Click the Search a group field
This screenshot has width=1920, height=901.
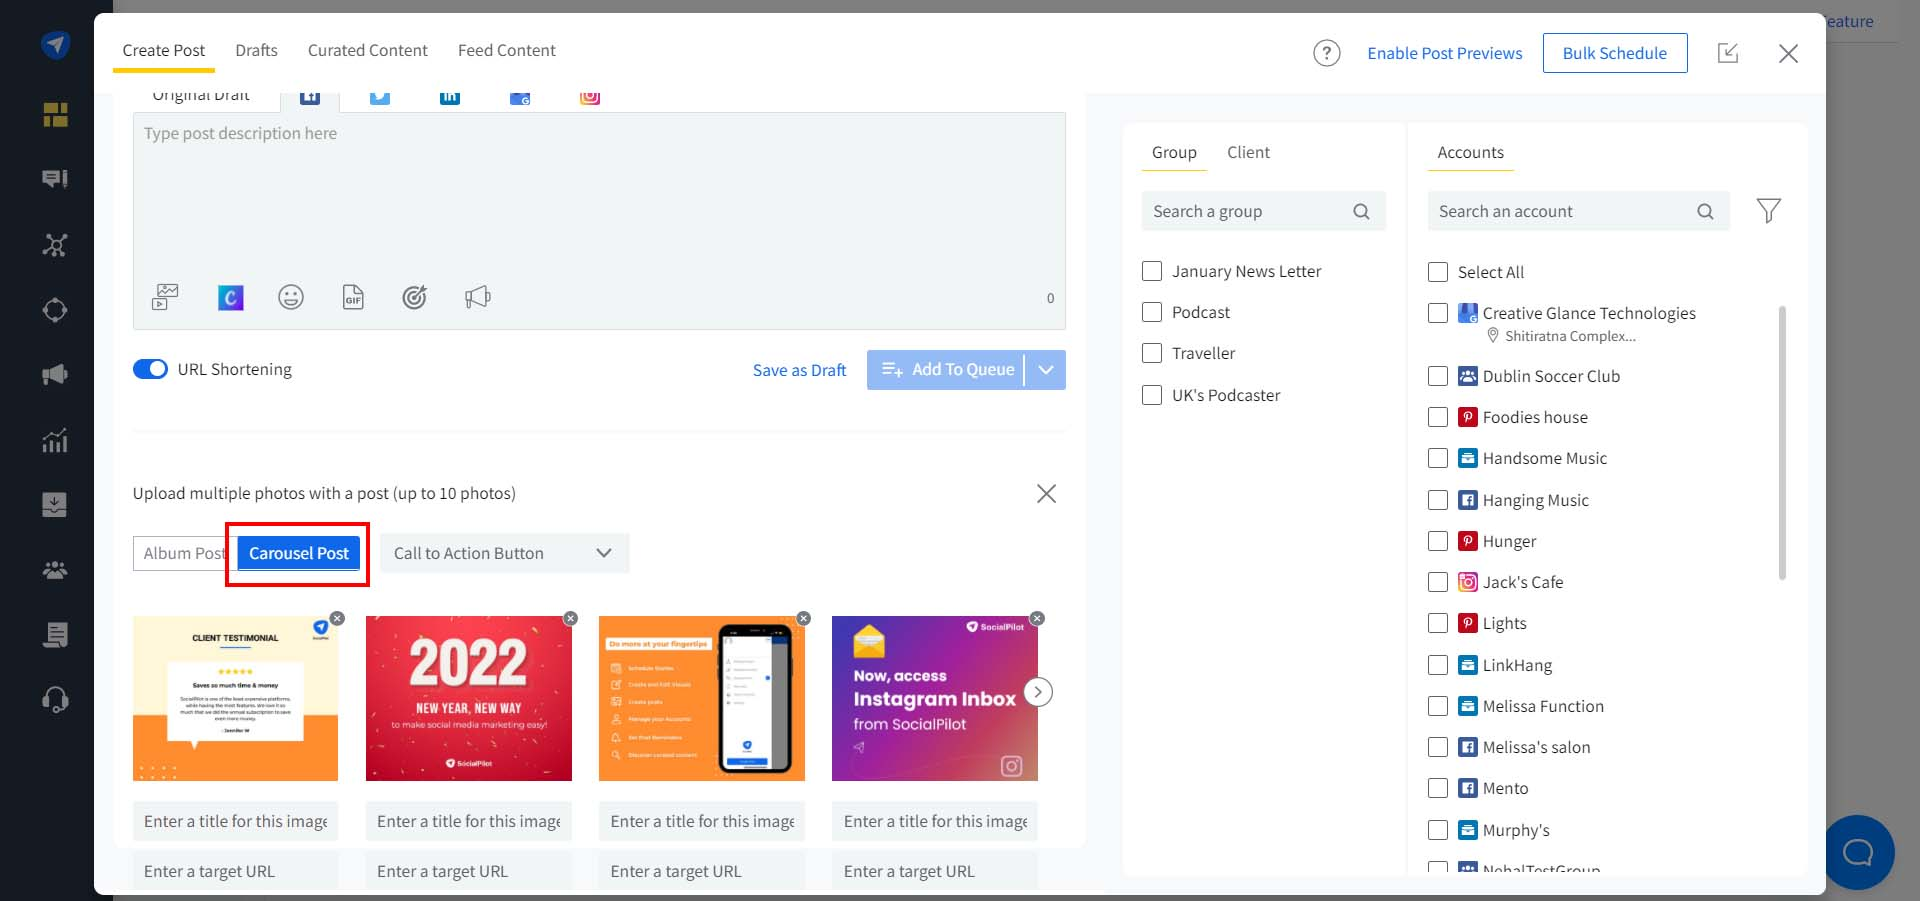click(x=1264, y=211)
